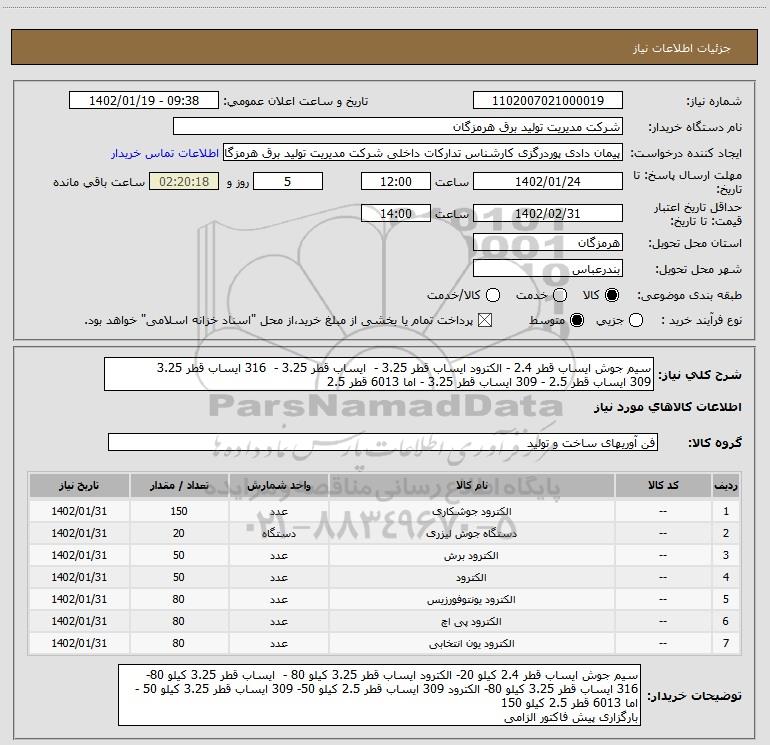Viewport: 770px width, 745px height.
Task: Select the کالا/خدمت radio button
Action: [x=493, y=295]
